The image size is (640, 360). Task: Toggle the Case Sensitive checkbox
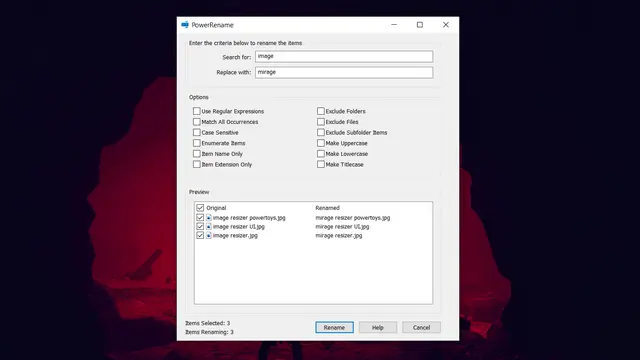point(197,132)
